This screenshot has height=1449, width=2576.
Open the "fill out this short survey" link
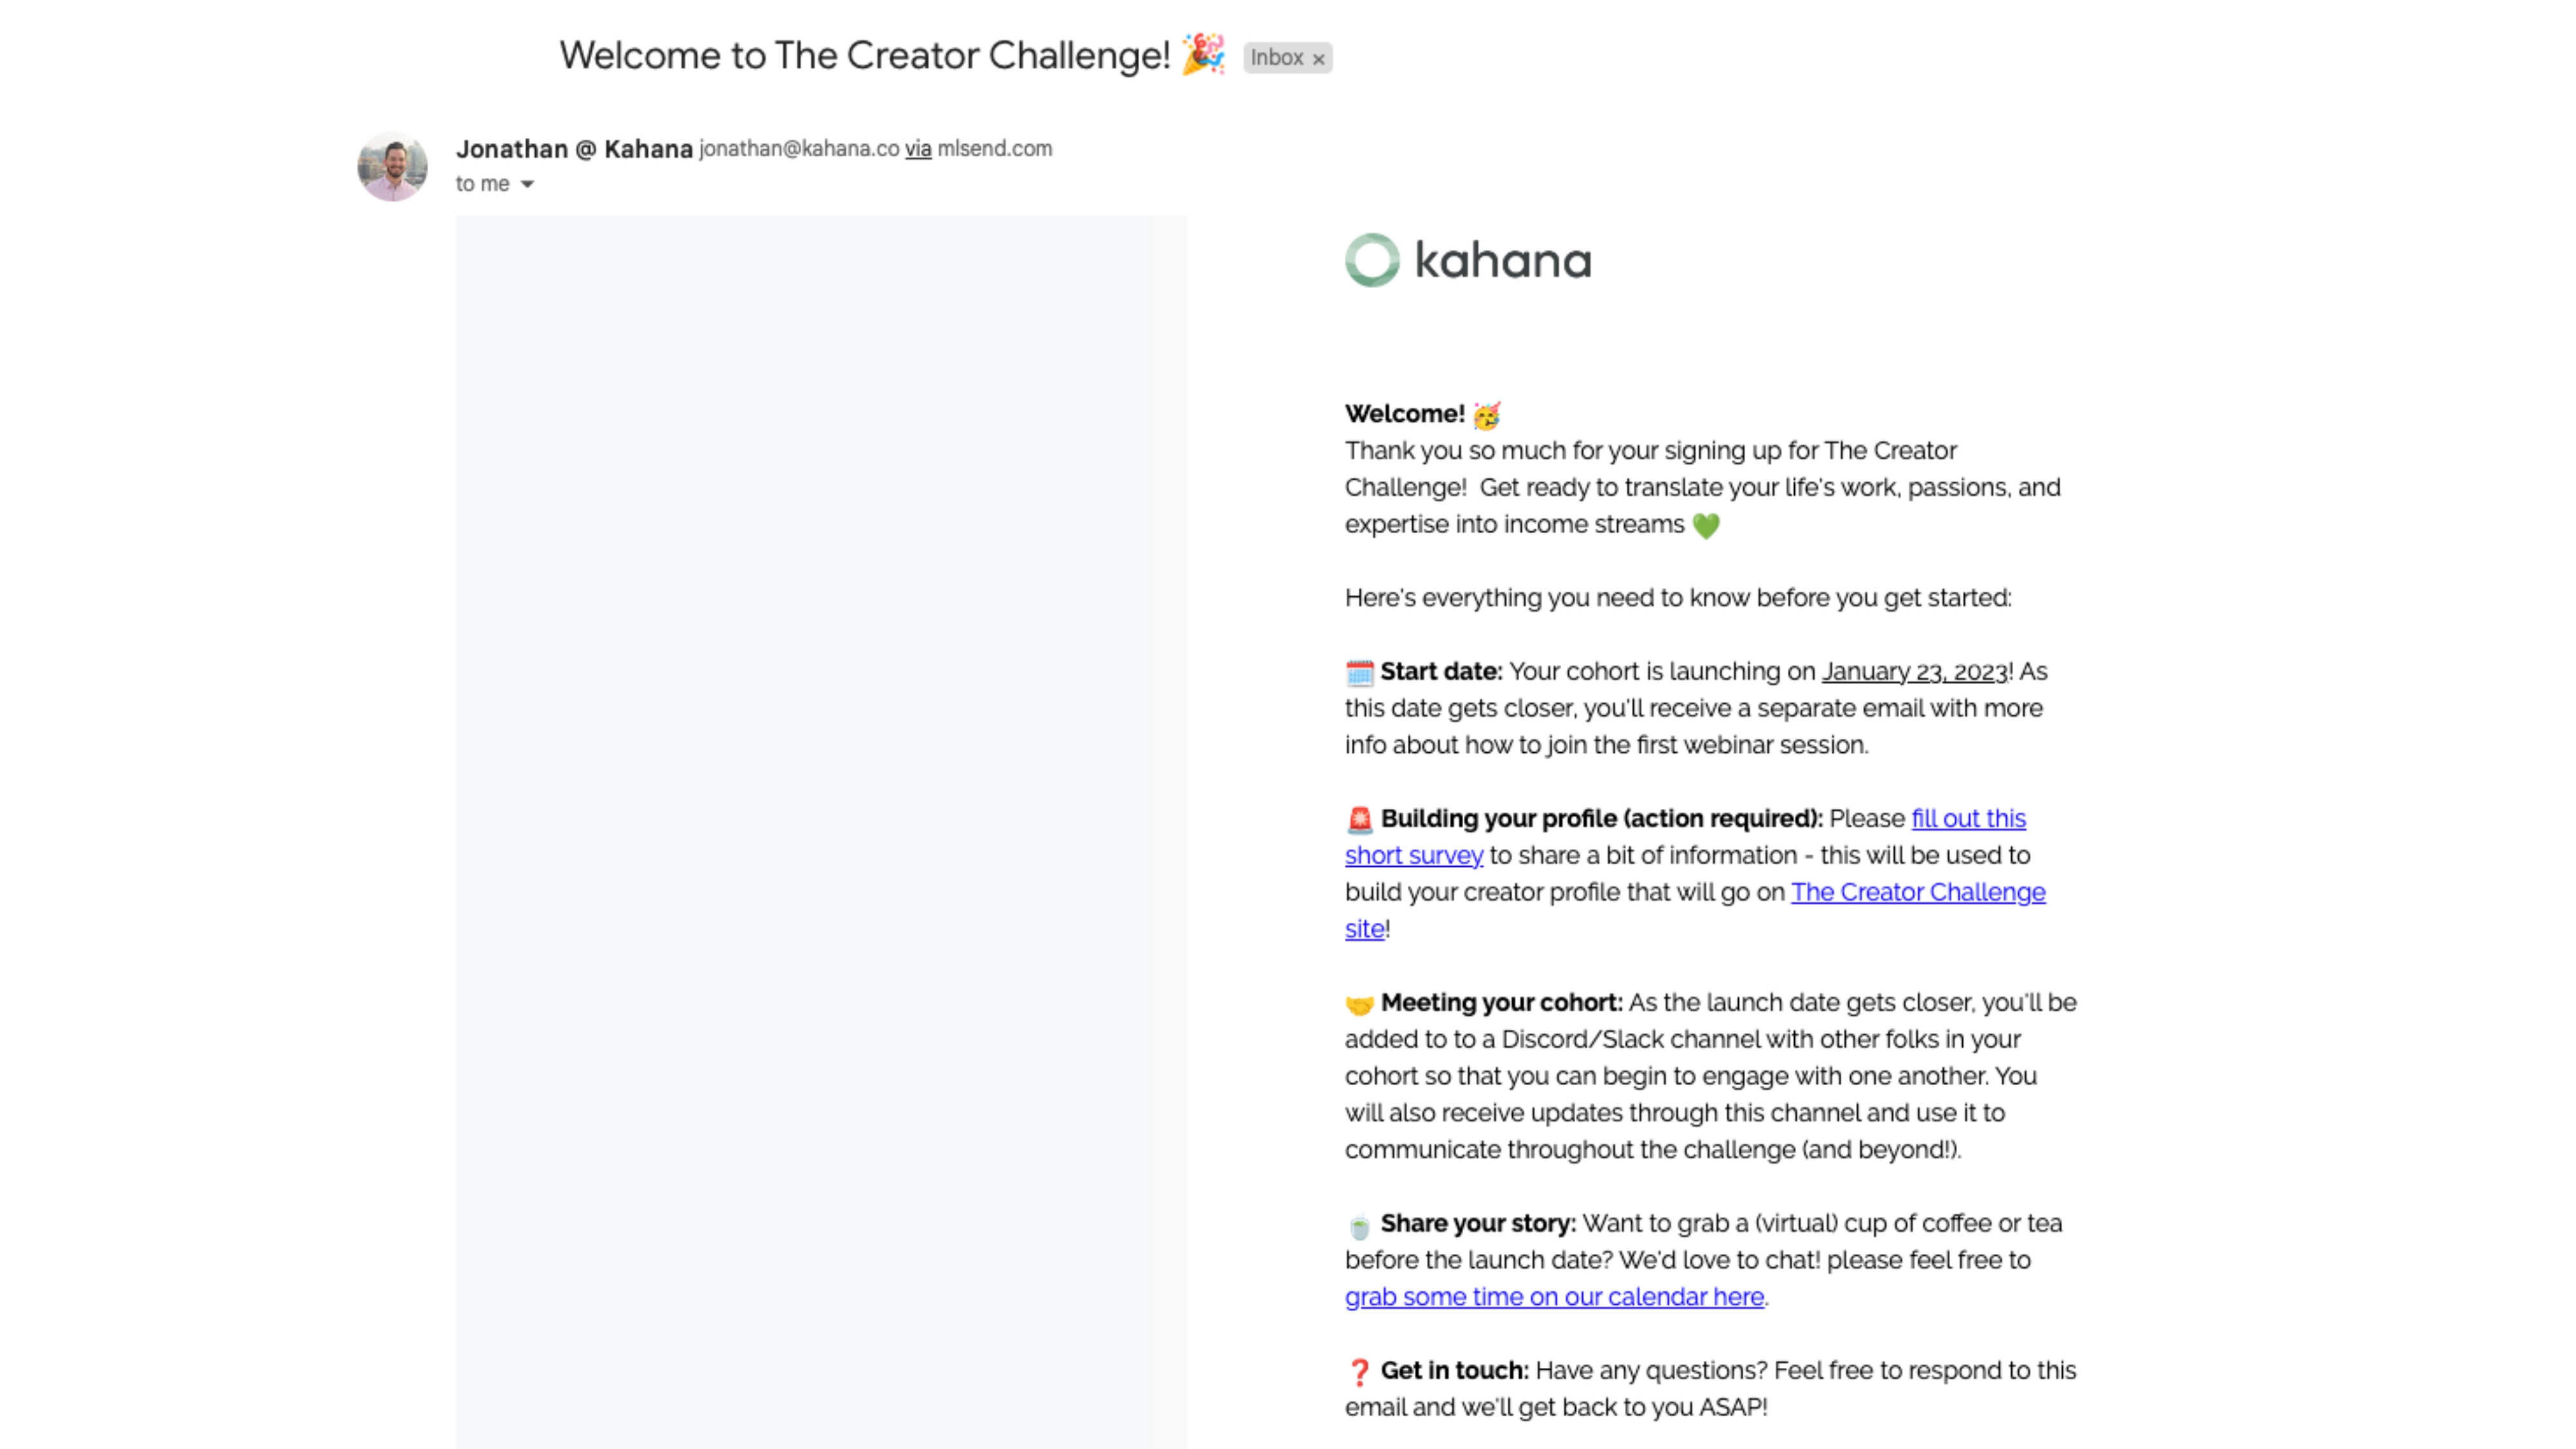click(1967, 819)
